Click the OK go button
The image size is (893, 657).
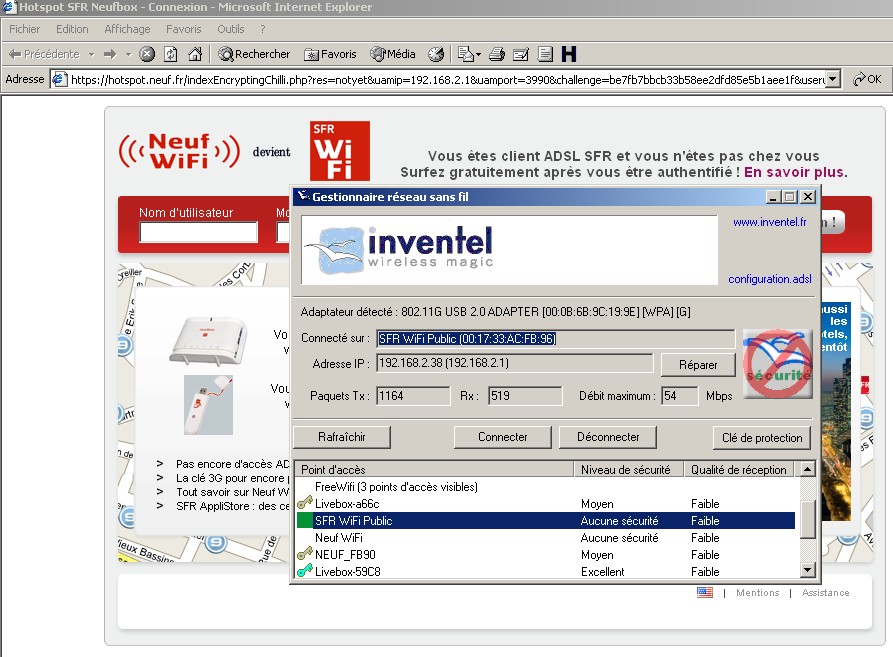pos(867,79)
